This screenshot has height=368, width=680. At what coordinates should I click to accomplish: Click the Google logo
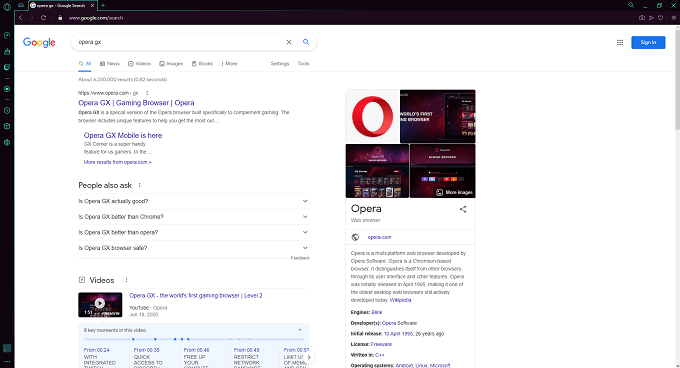coord(39,42)
